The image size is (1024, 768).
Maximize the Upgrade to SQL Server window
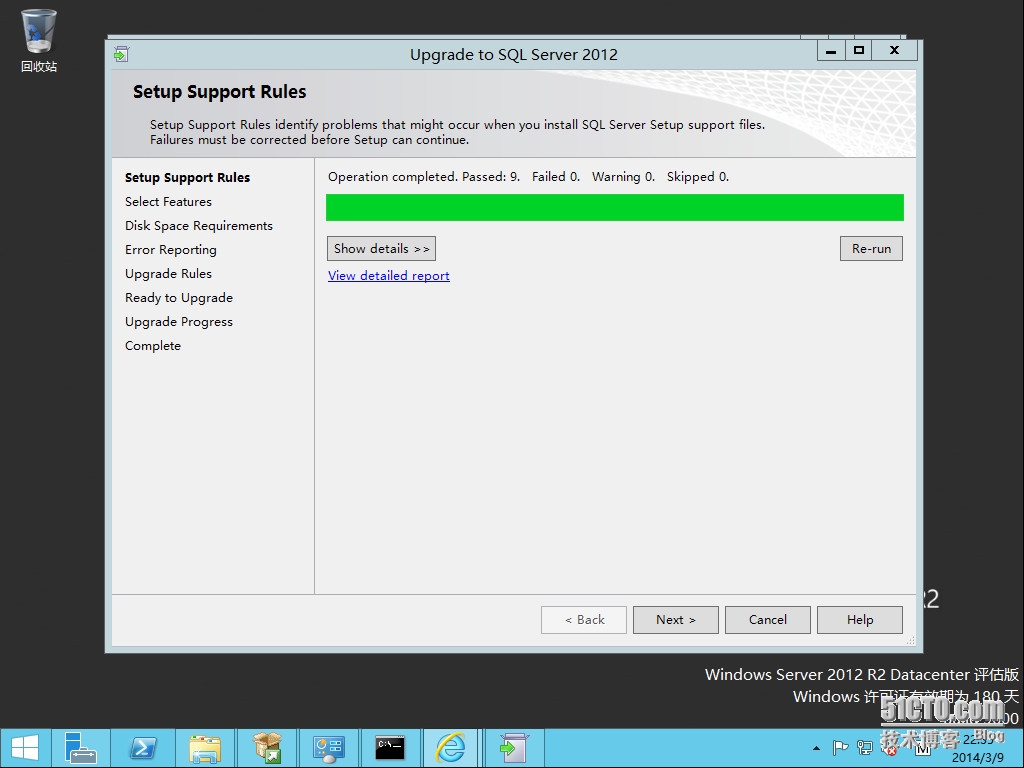(859, 51)
